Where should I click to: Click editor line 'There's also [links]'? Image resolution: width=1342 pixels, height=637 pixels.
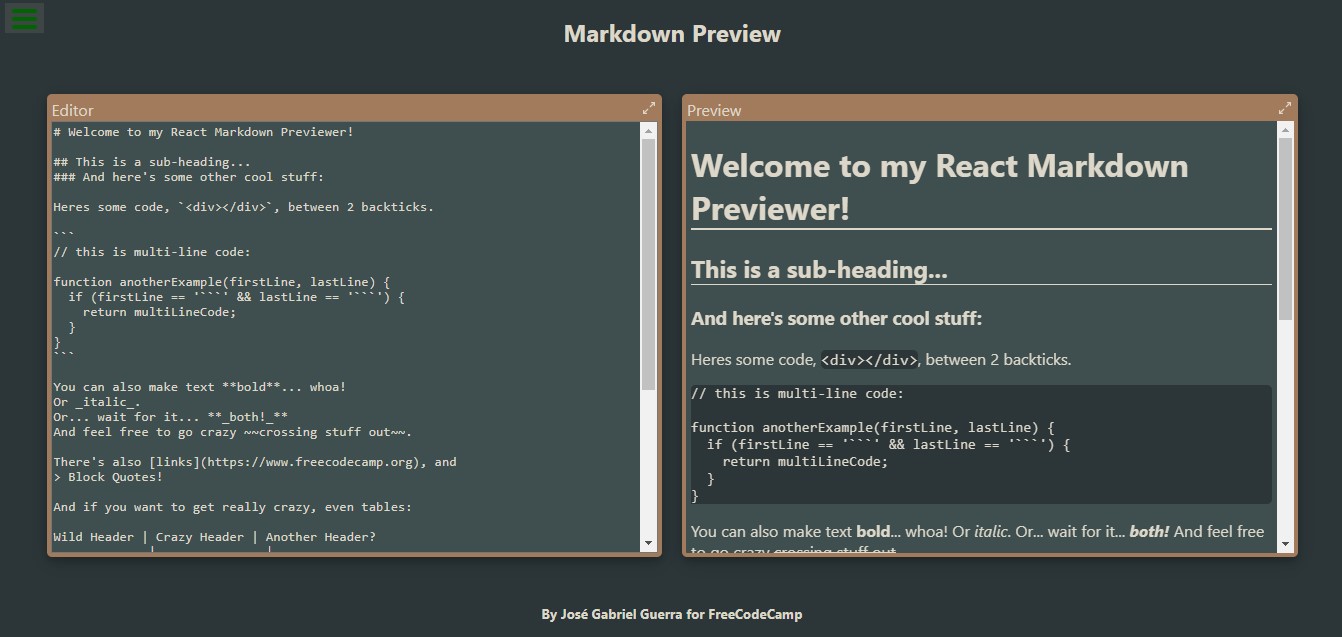254,462
